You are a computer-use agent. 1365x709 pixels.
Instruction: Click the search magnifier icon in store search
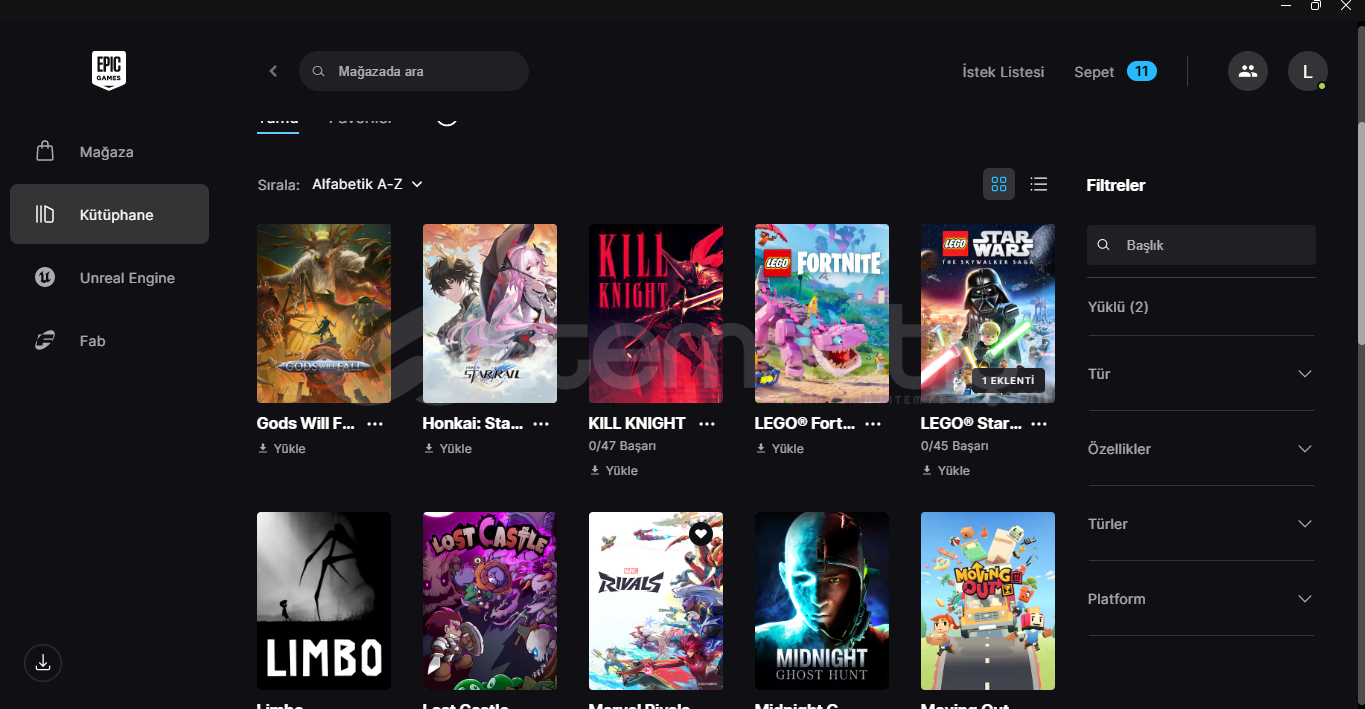tap(319, 72)
